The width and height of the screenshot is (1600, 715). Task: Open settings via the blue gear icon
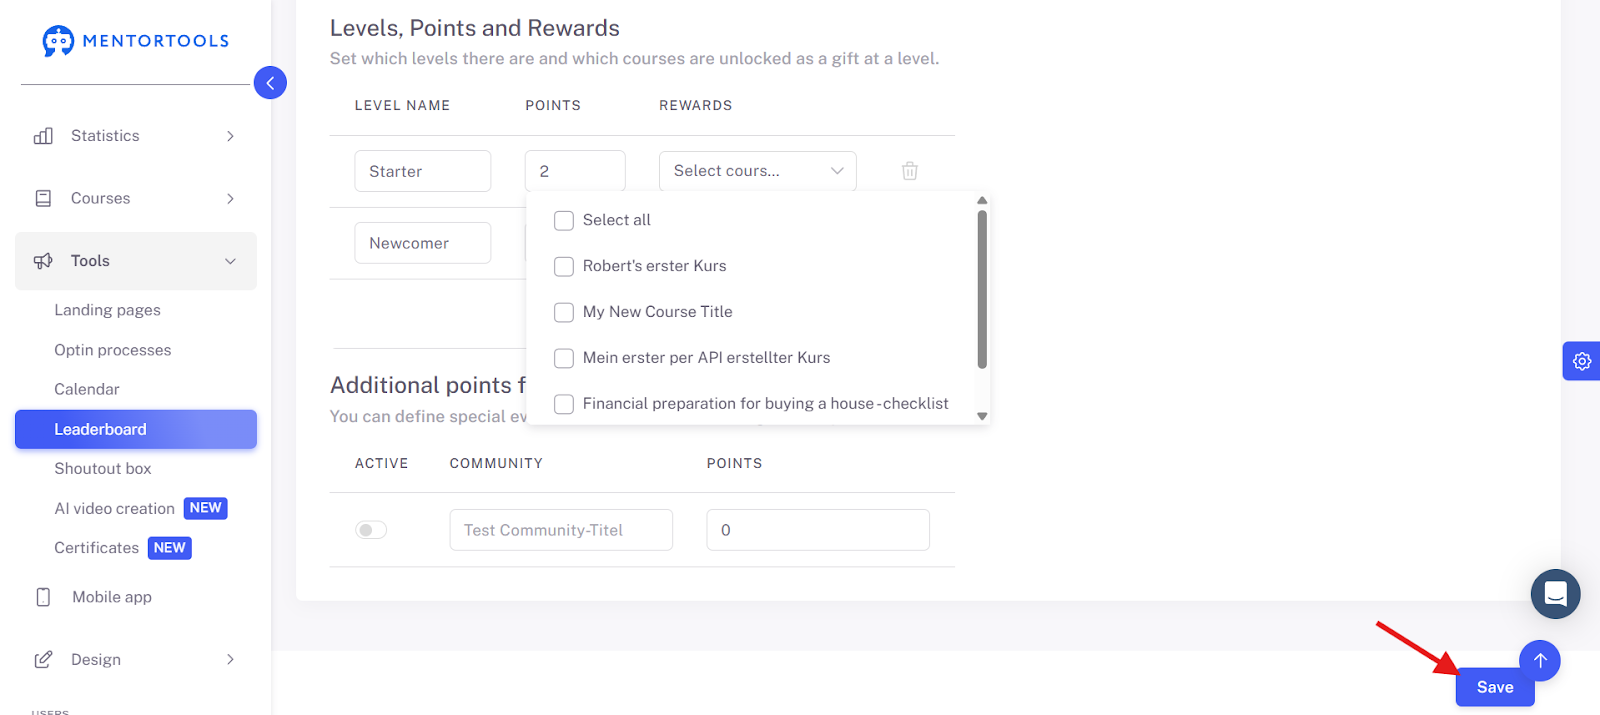tap(1582, 361)
